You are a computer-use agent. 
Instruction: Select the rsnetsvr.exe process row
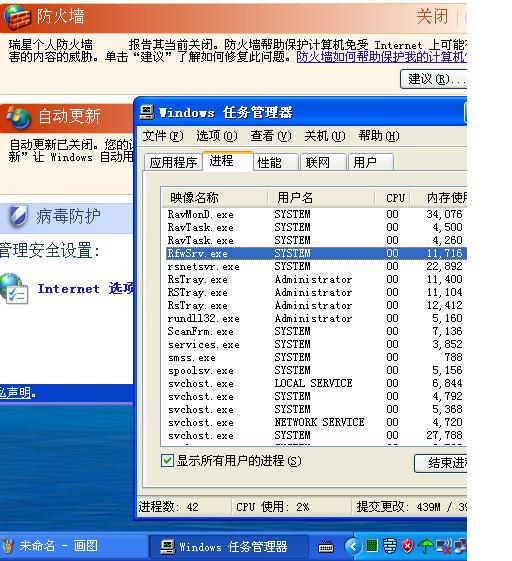[315, 266]
